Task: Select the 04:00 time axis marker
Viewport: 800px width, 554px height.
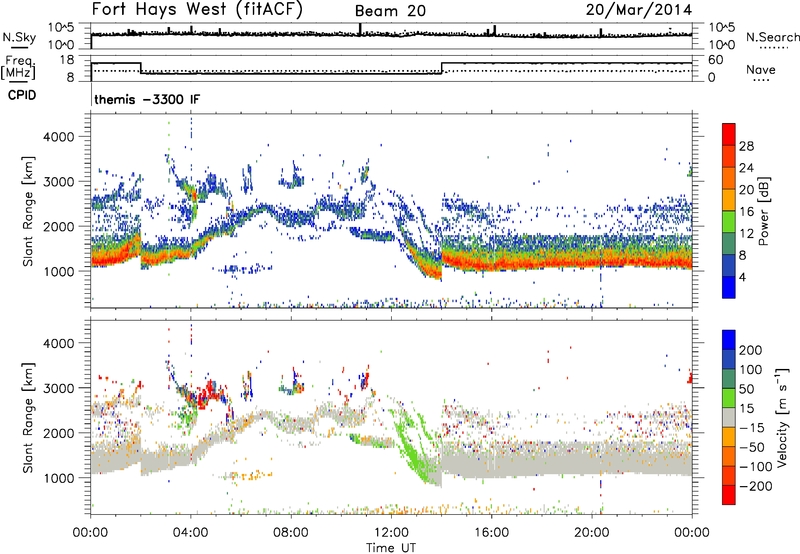Action: [x=191, y=533]
